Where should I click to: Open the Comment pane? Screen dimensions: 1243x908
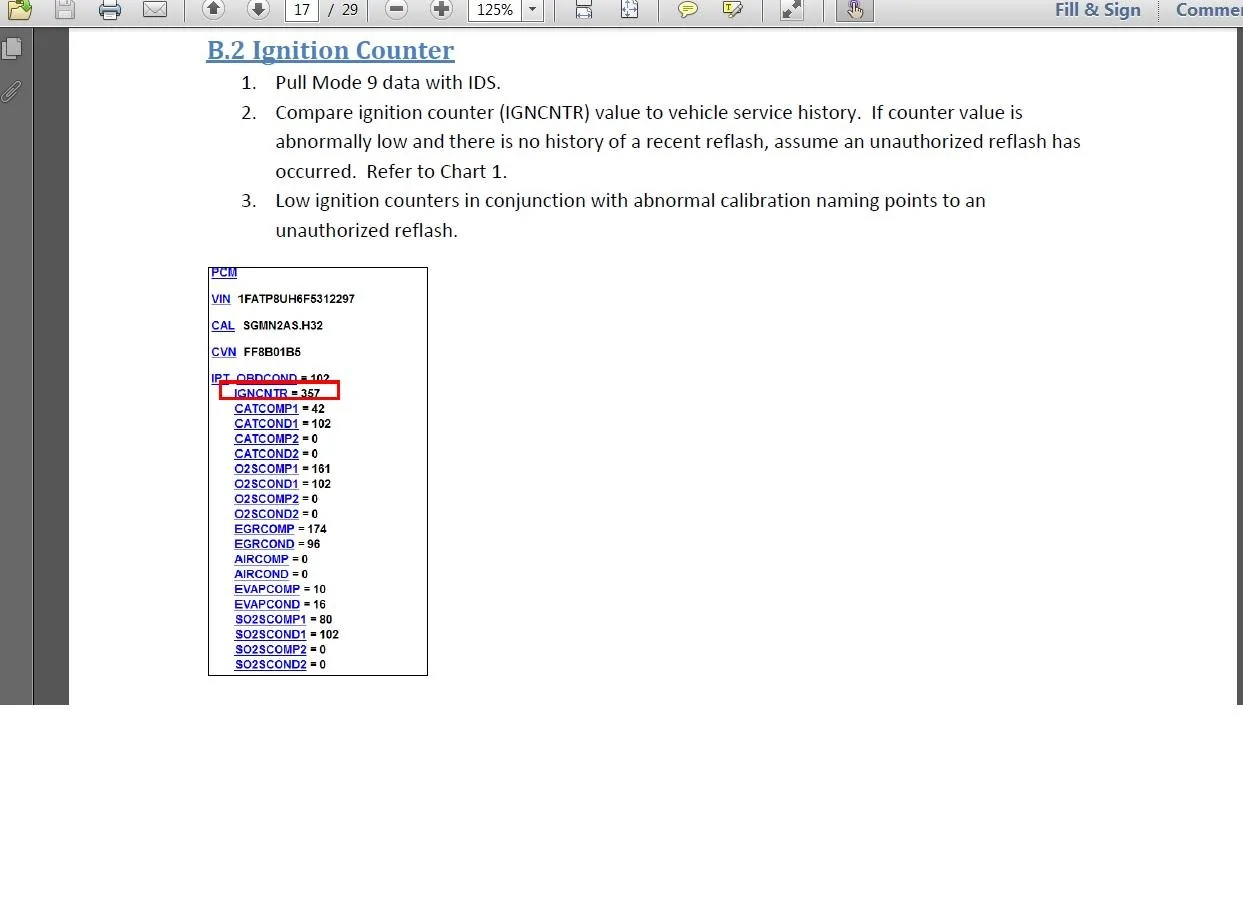1209,10
